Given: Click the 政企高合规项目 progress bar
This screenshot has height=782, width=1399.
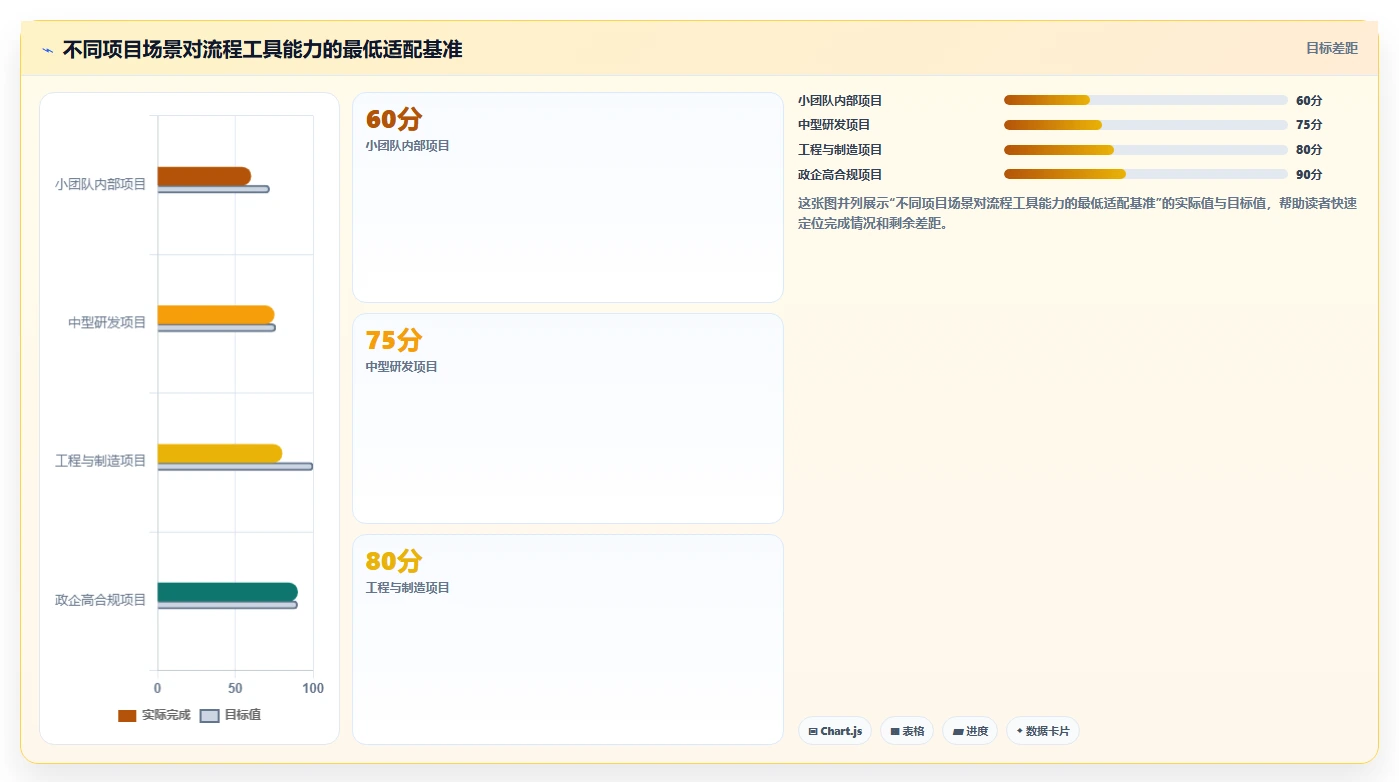Looking at the screenshot, I should tap(1146, 174).
